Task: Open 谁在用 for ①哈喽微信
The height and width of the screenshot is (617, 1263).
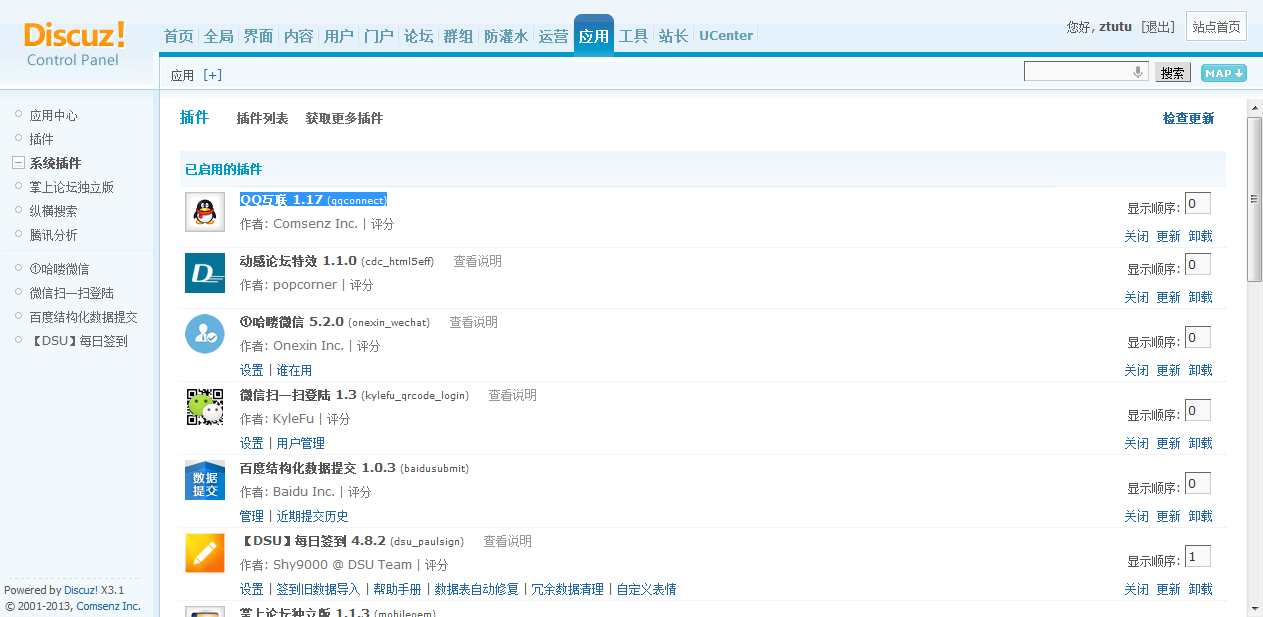Action: (294, 370)
